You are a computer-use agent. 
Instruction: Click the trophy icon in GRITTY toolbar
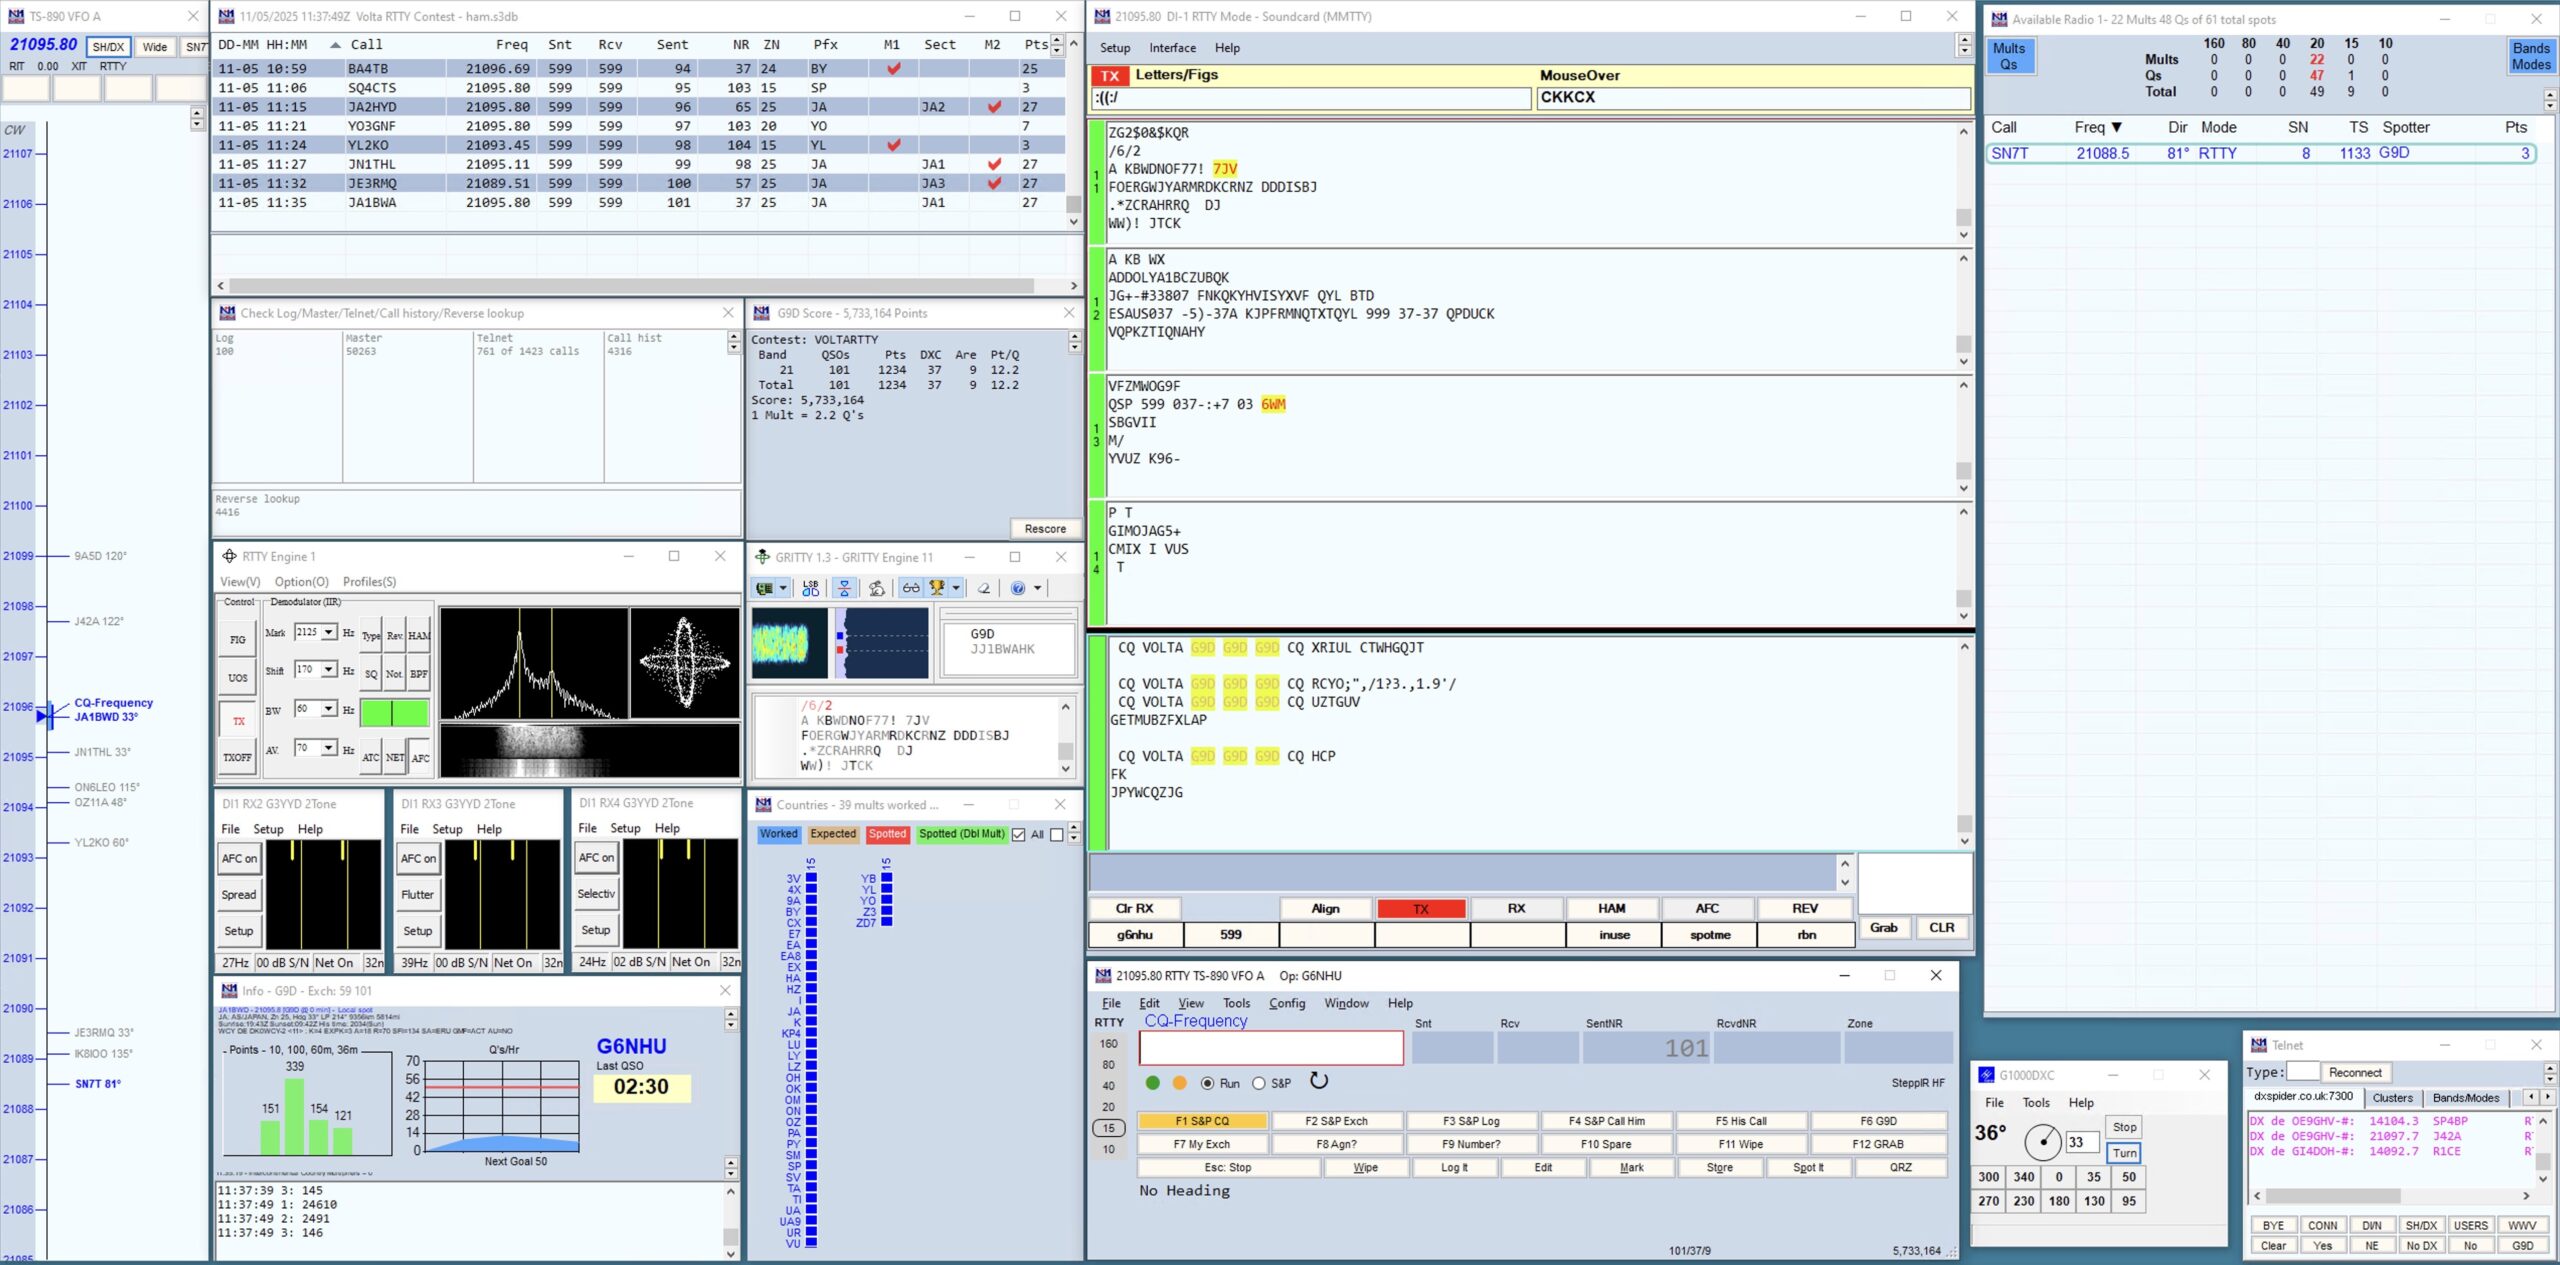coord(937,588)
